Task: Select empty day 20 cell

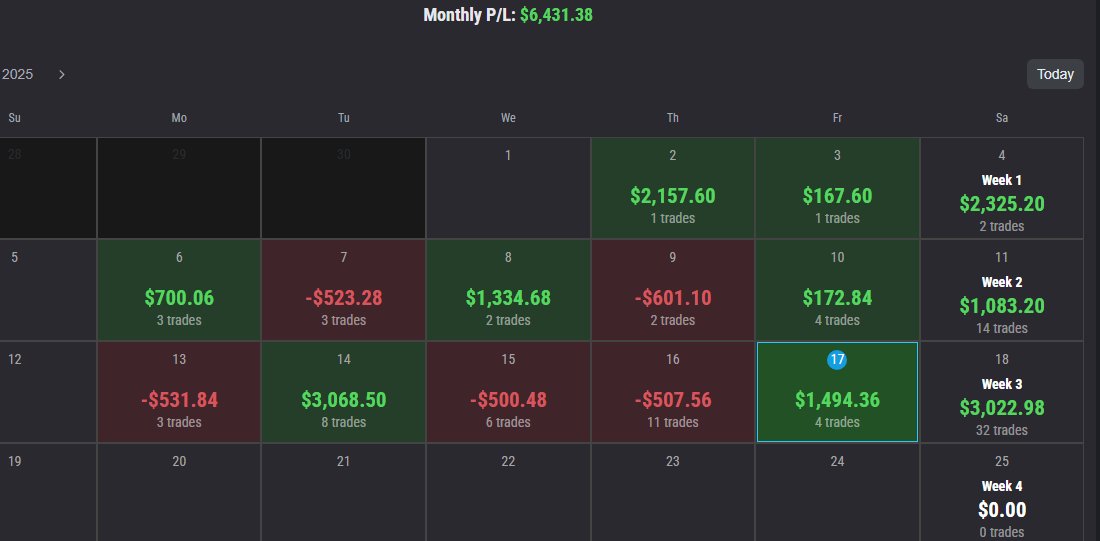Action: pos(179,493)
